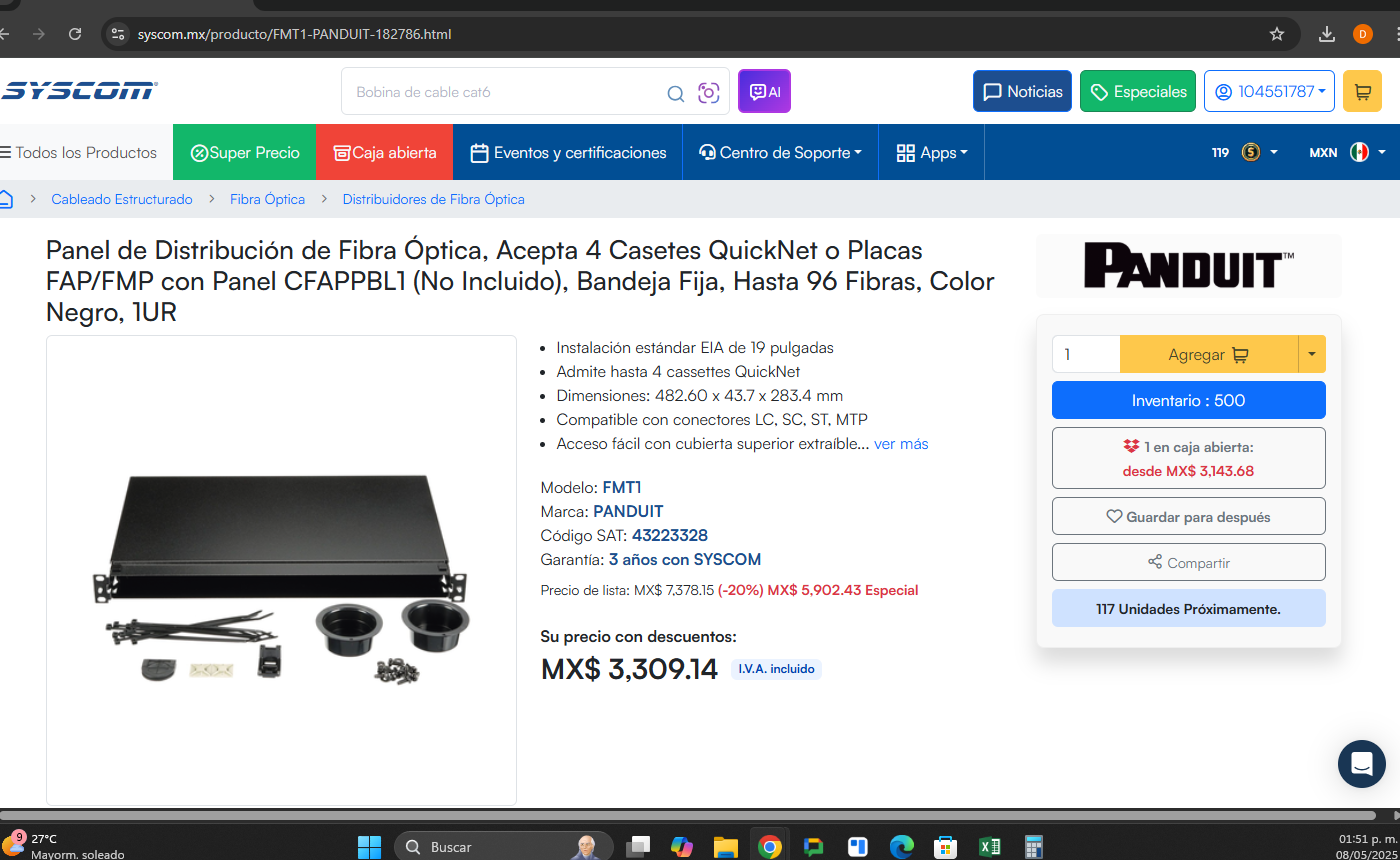Click Guardar para después

pyautogui.click(x=1188, y=516)
